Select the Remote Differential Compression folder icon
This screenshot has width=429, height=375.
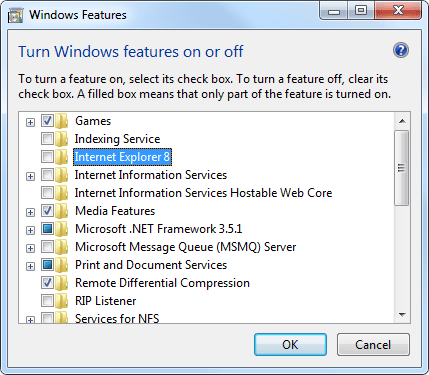pos(62,283)
